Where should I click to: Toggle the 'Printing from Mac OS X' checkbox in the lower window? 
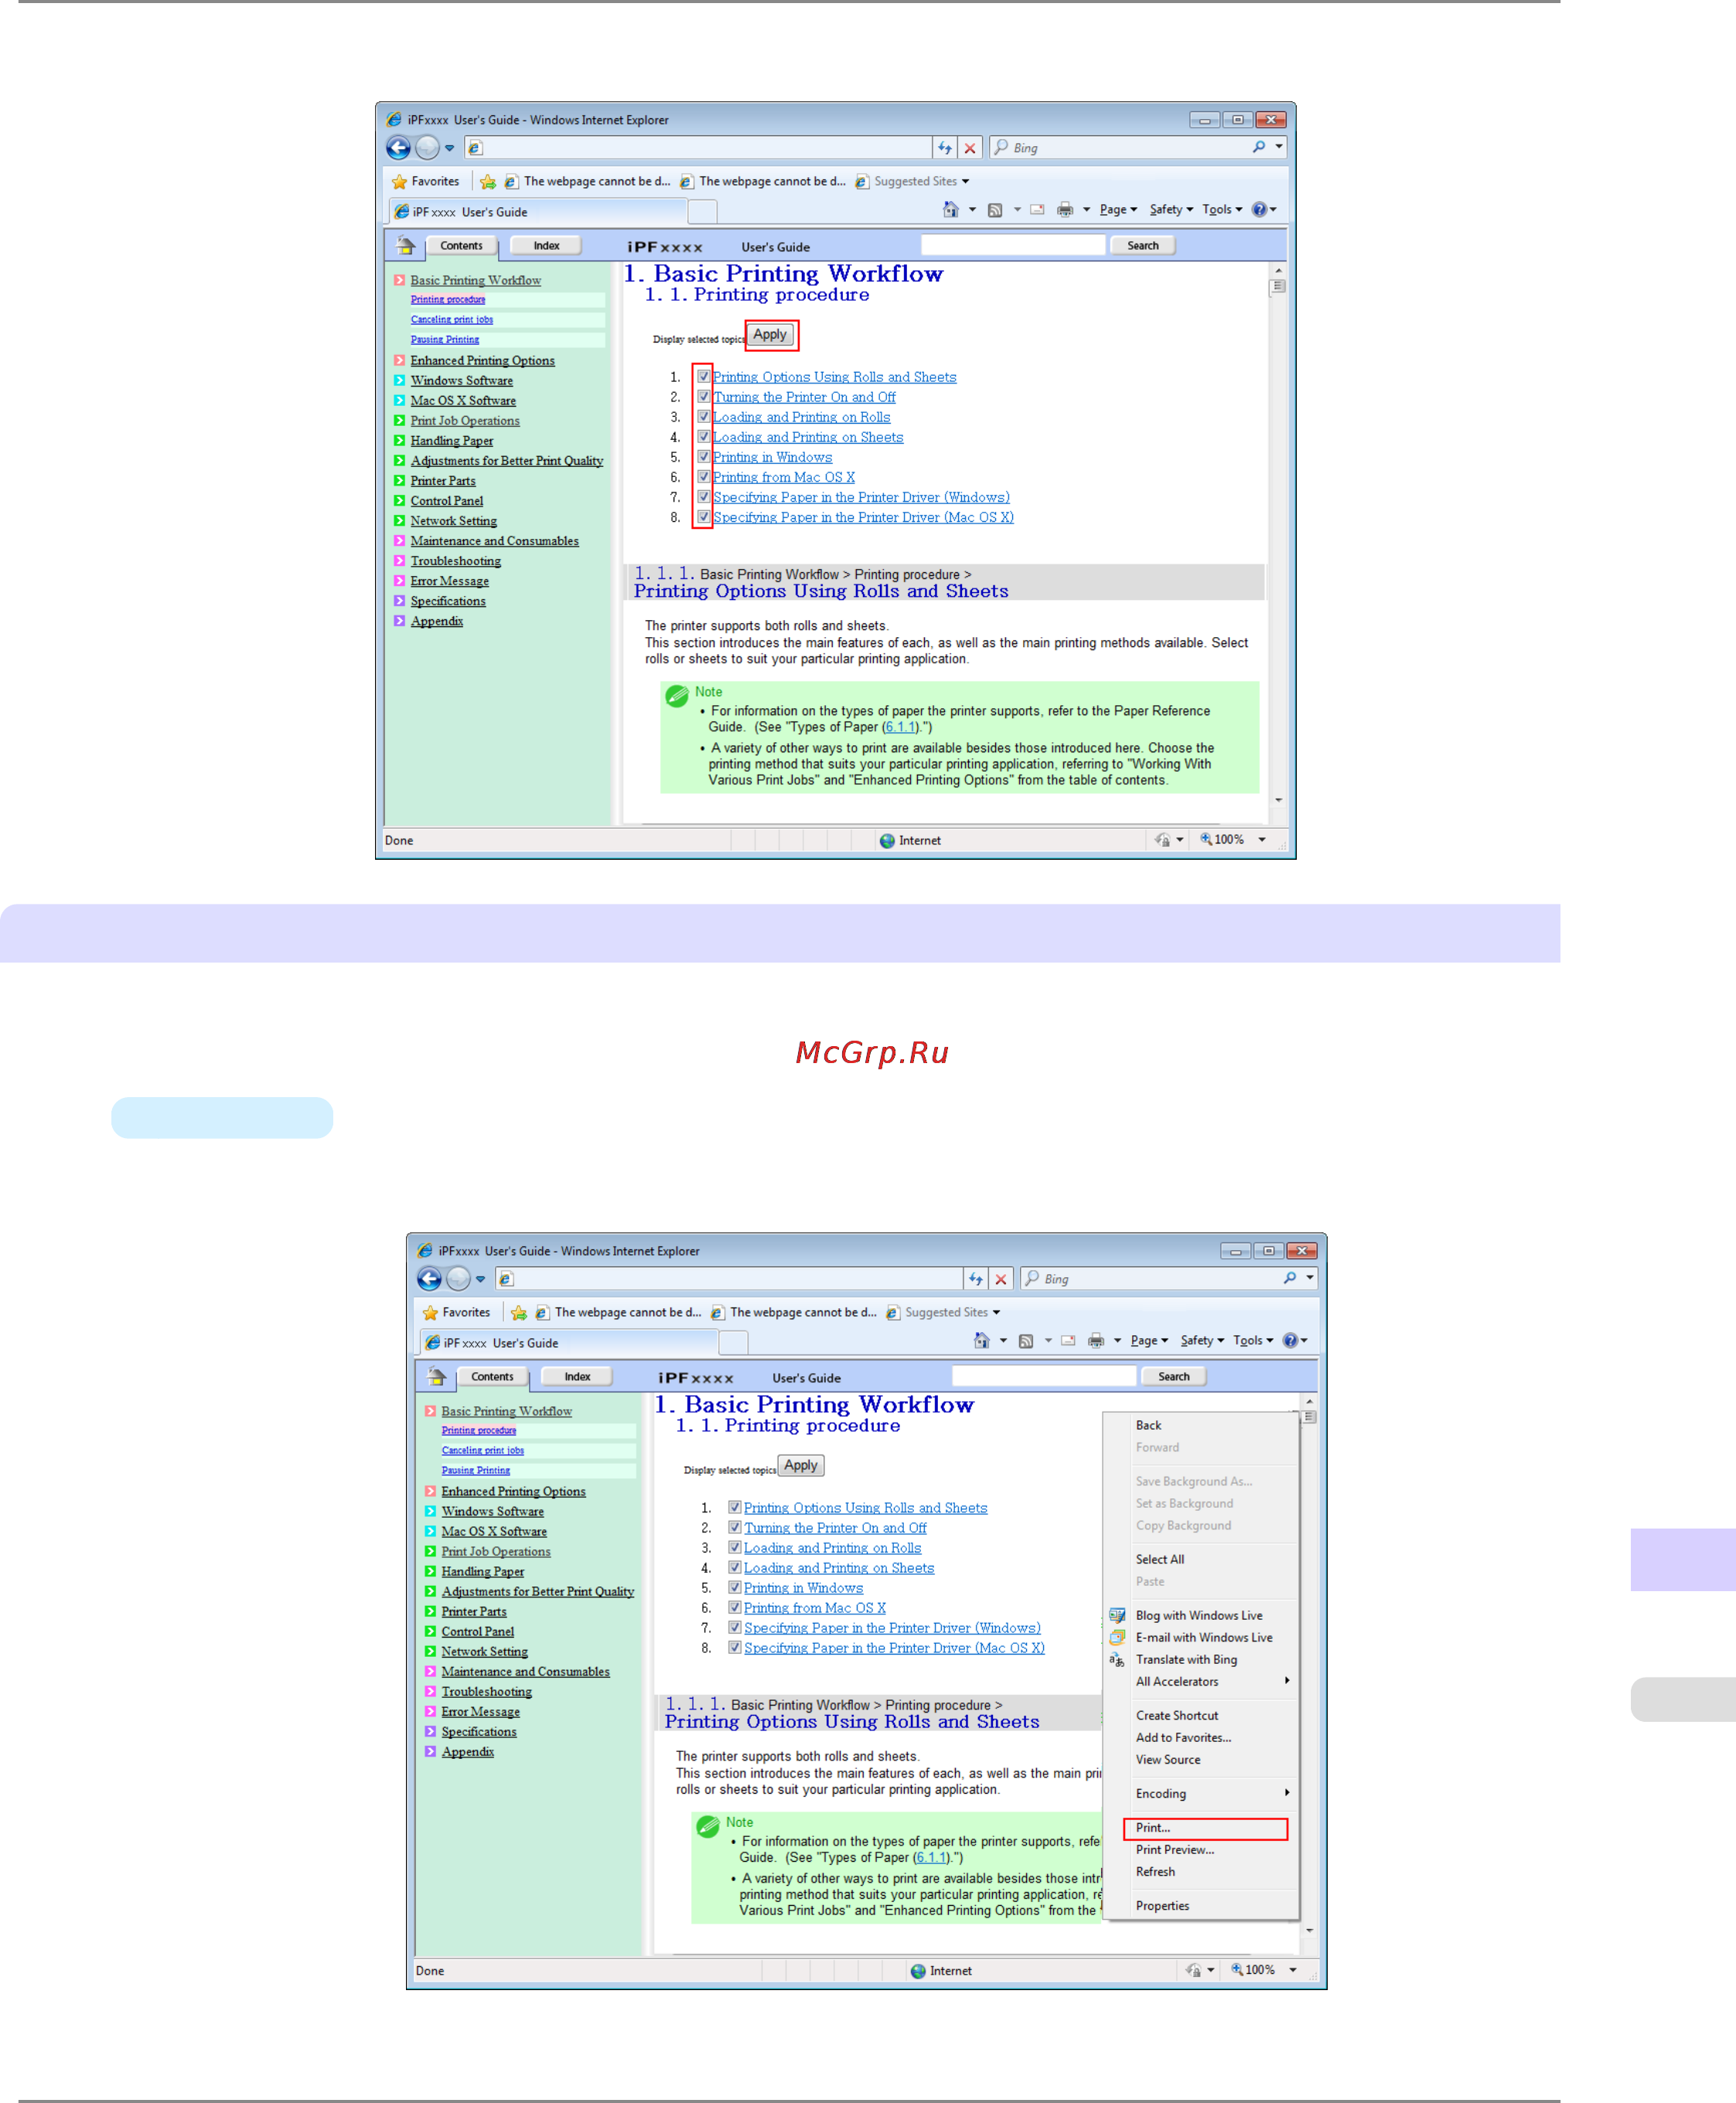[x=735, y=1608]
